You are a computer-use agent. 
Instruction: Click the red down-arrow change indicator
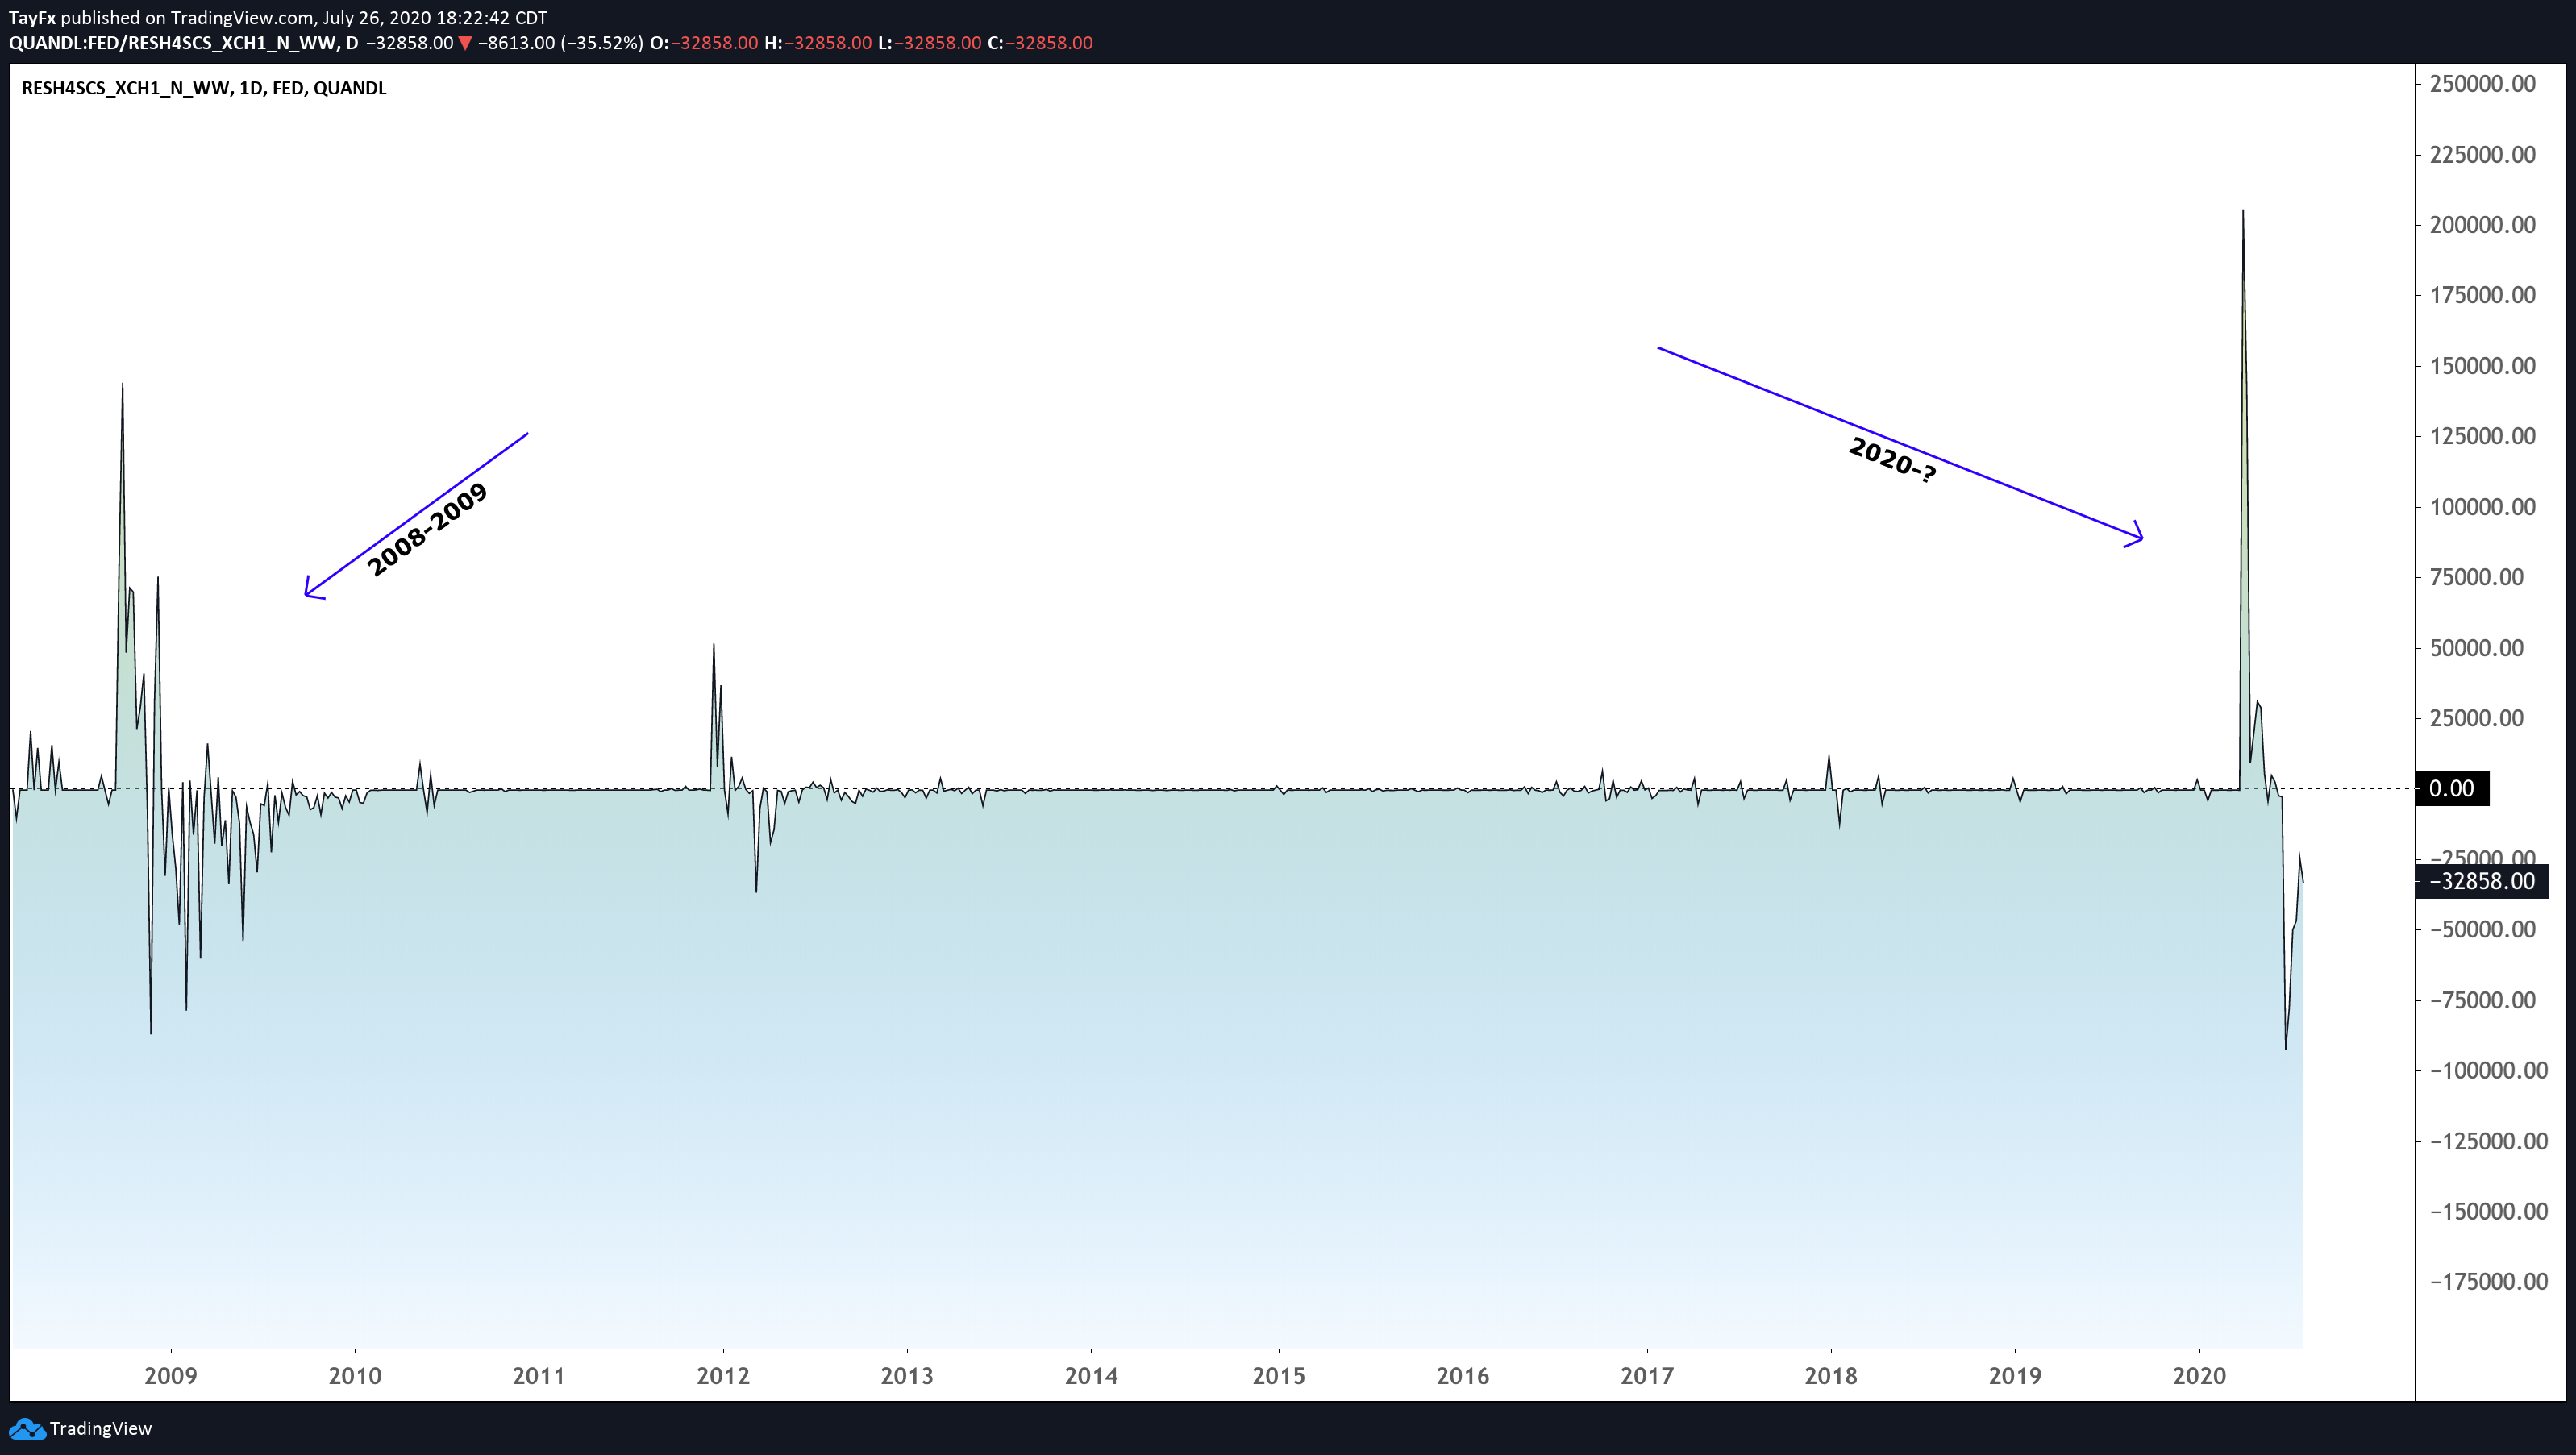coord(465,43)
